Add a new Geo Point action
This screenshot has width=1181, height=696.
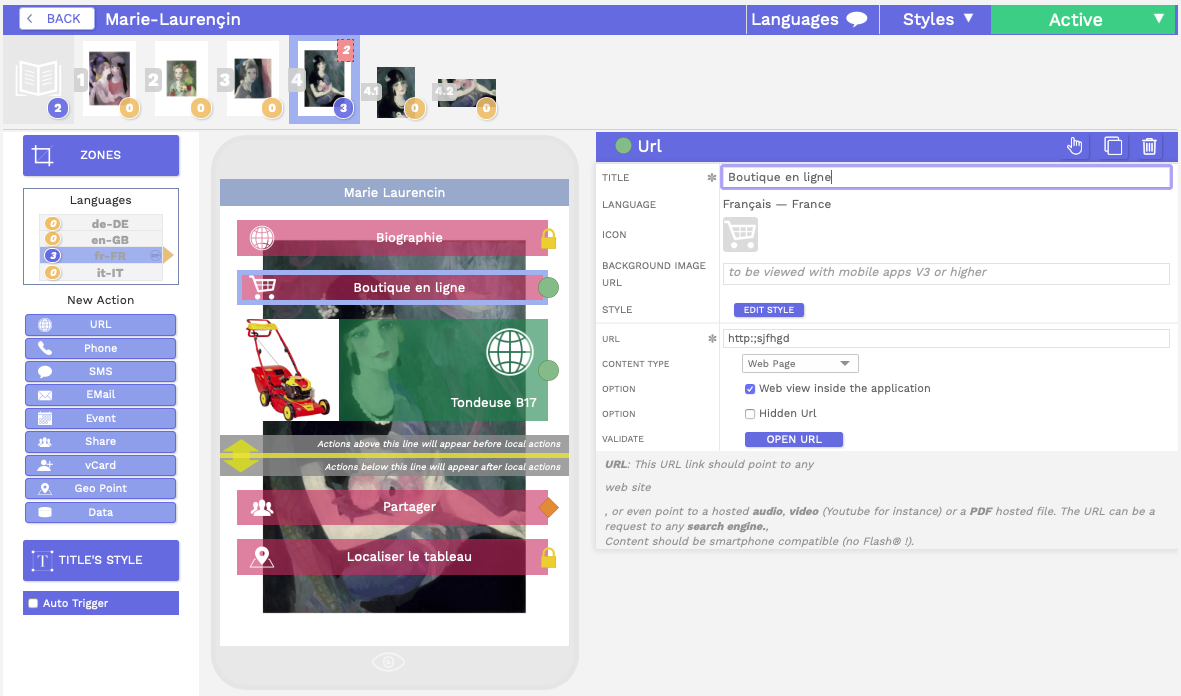100,488
